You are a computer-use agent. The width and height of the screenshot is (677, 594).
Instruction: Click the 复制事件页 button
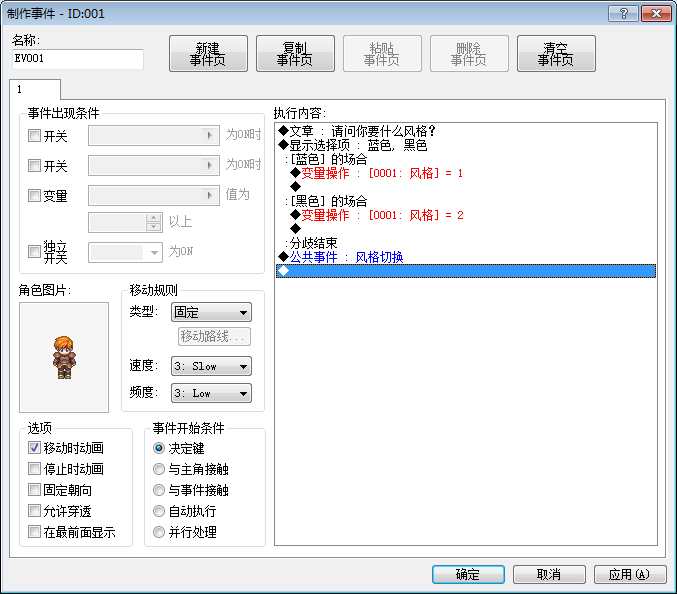click(x=295, y=54)
